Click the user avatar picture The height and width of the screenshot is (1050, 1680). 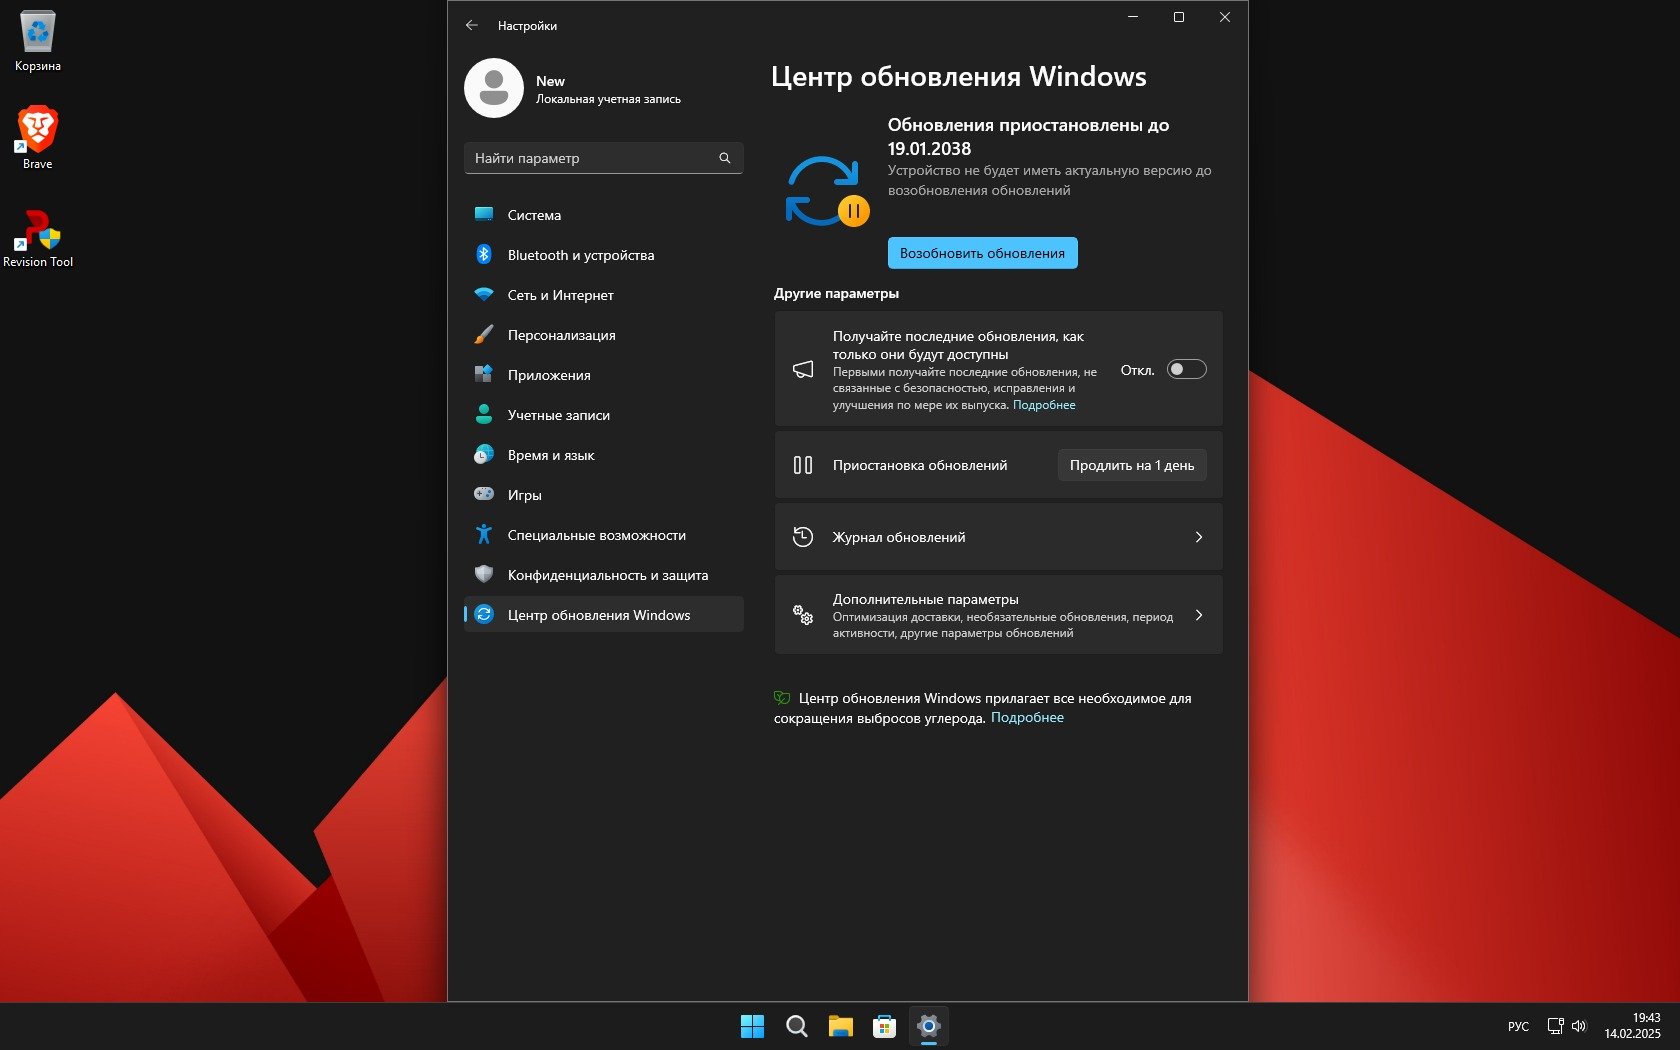(x=494, y=88)
